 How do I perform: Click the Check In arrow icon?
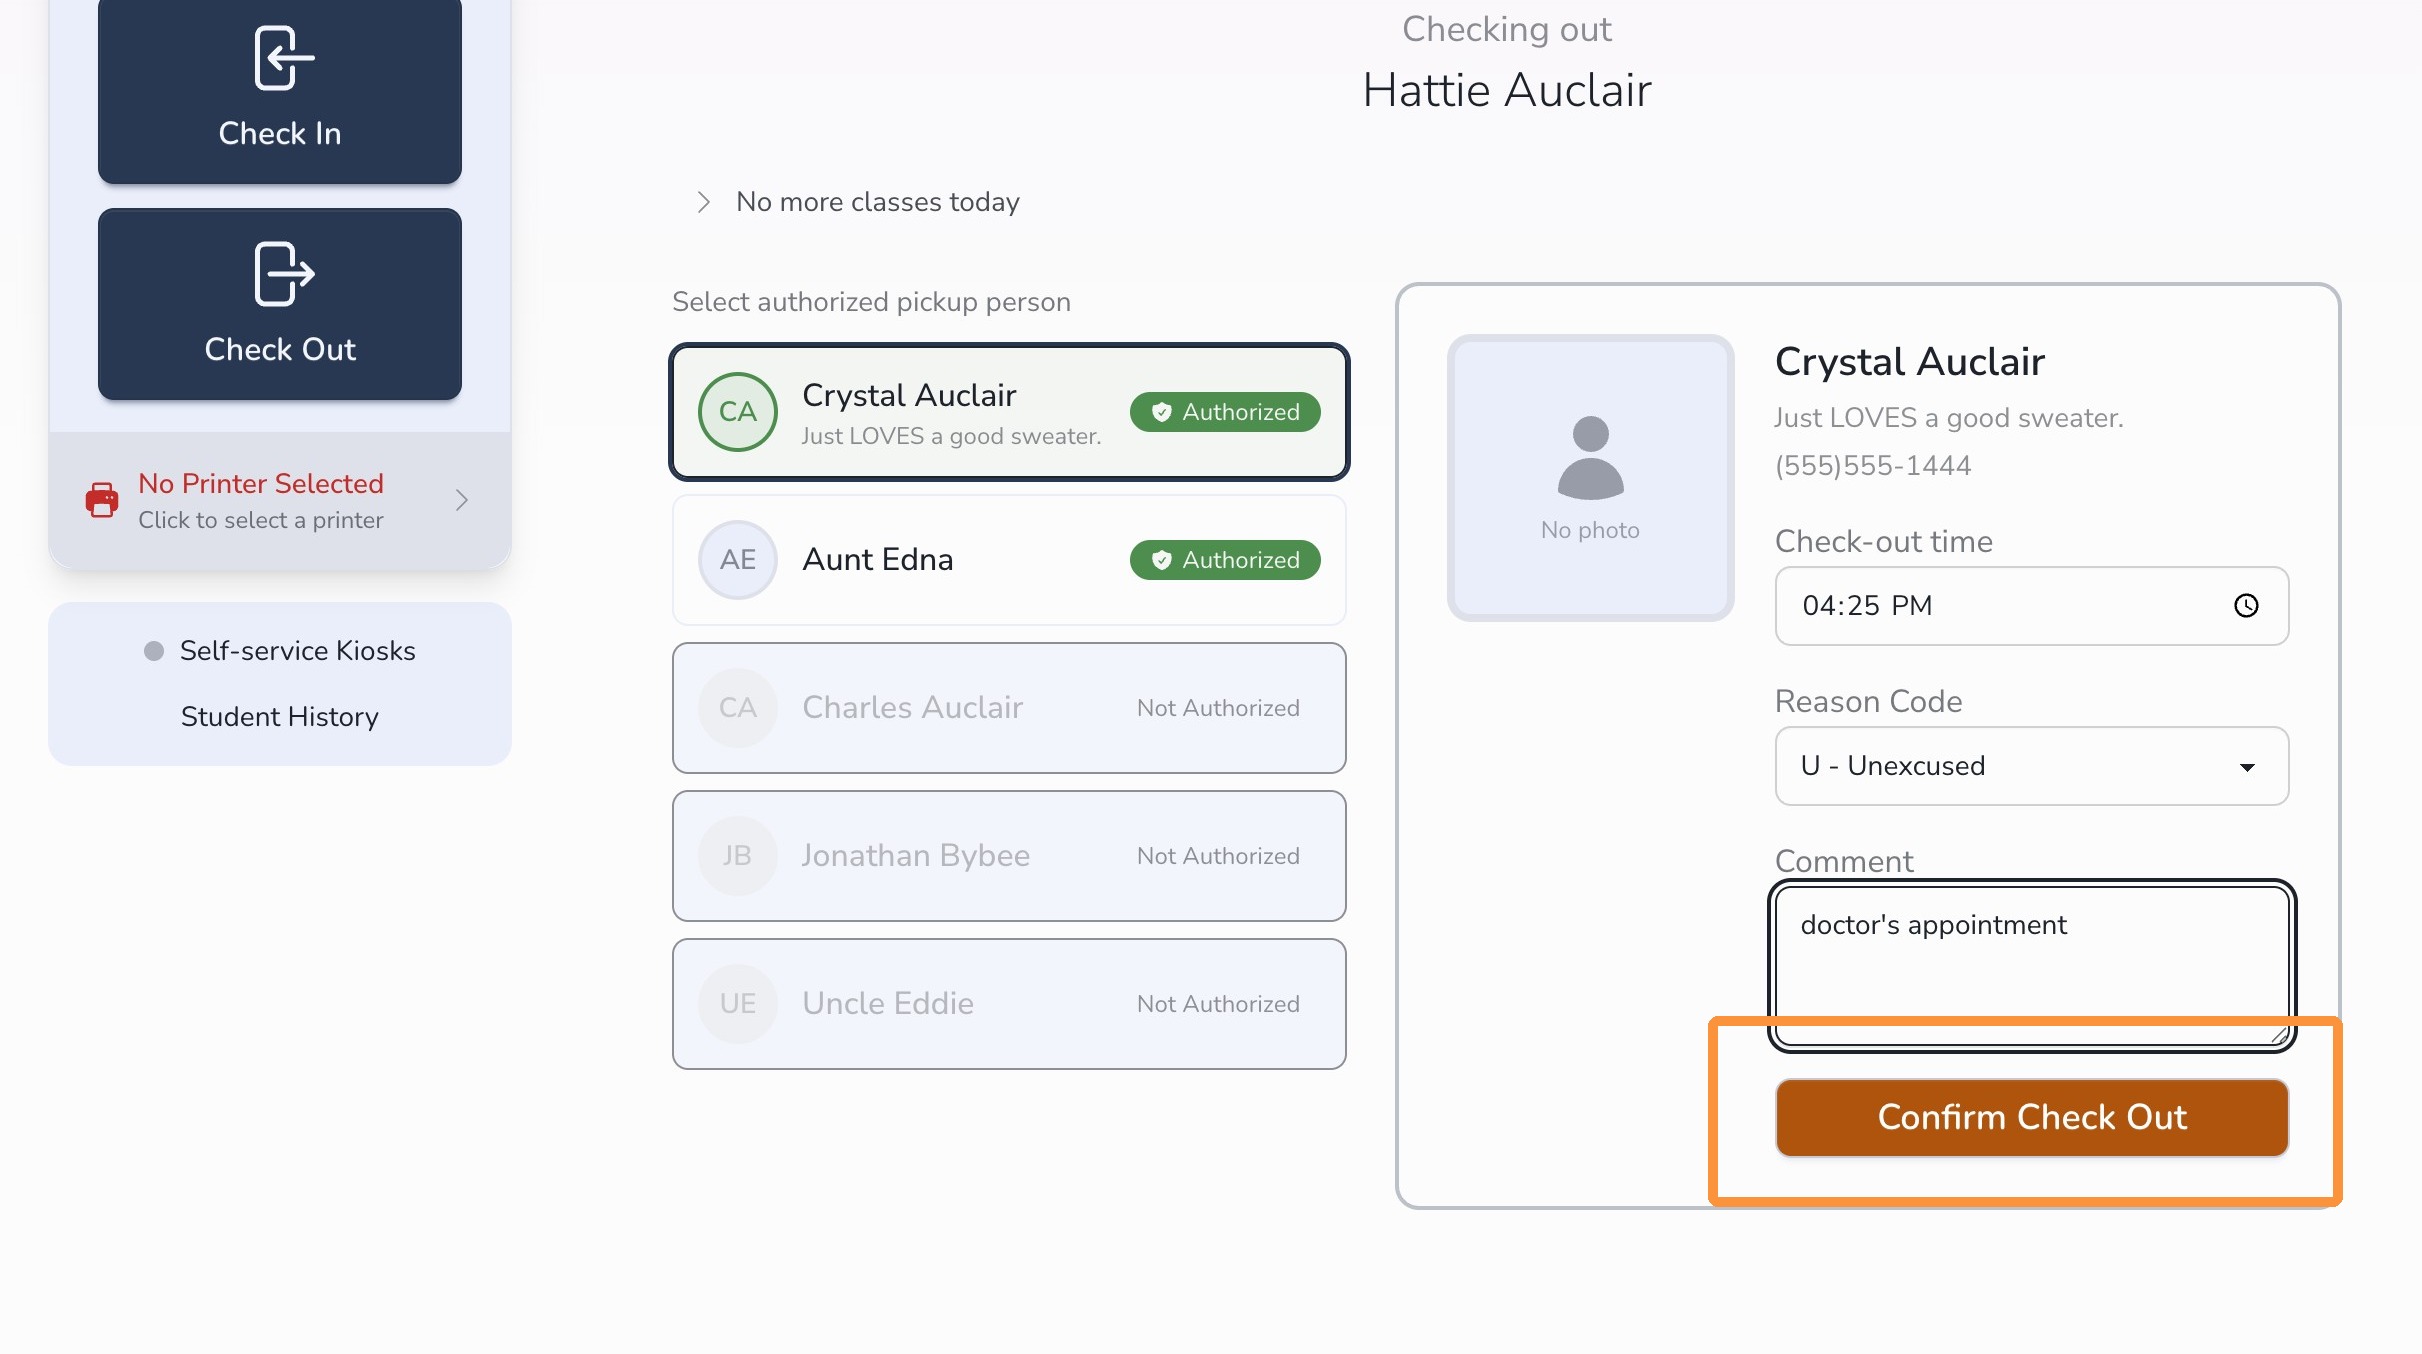point(284,58)
